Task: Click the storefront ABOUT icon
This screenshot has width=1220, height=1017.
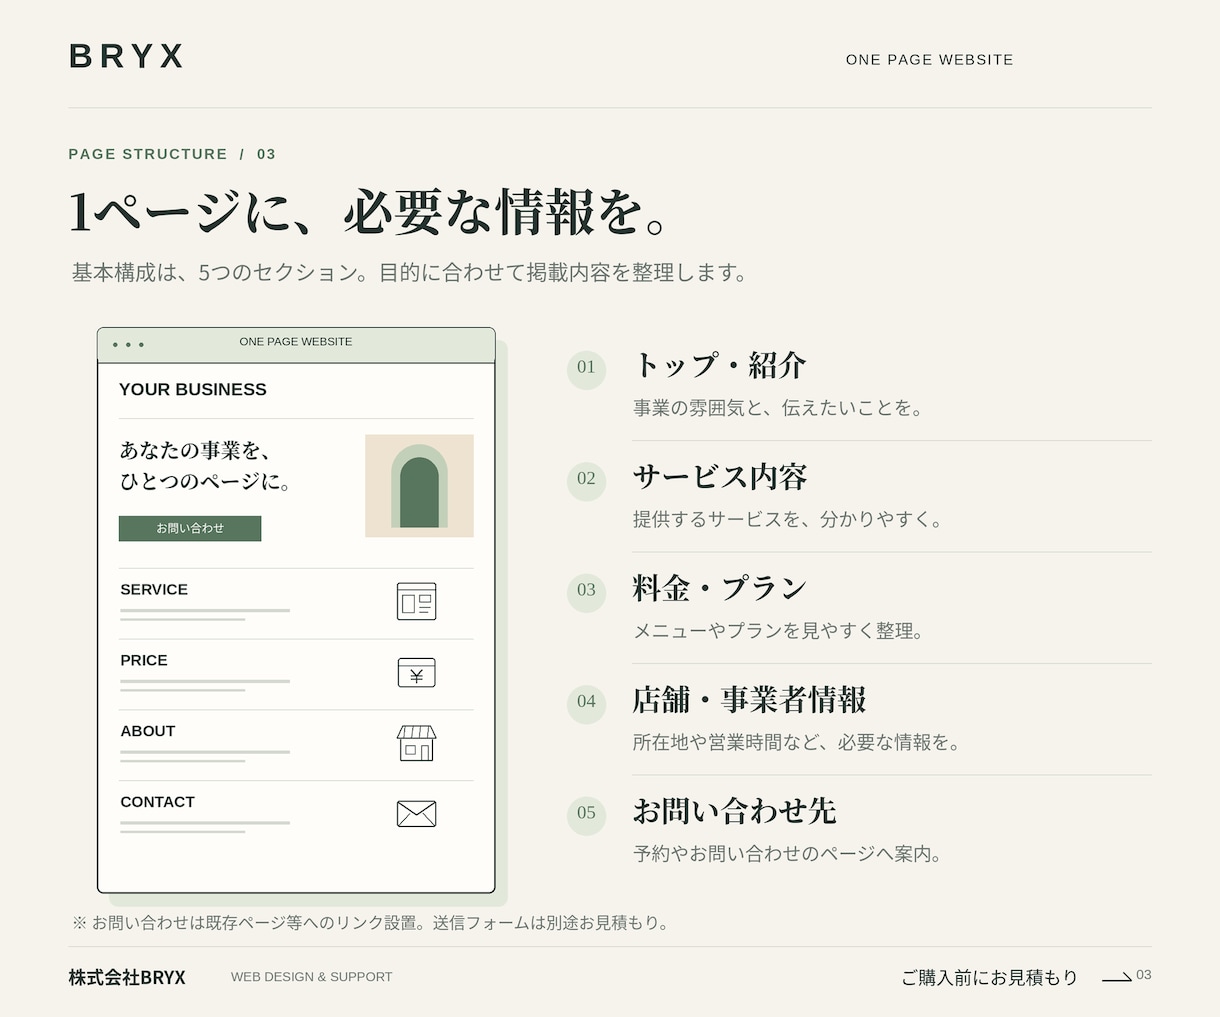Action: tap(416, 743)
